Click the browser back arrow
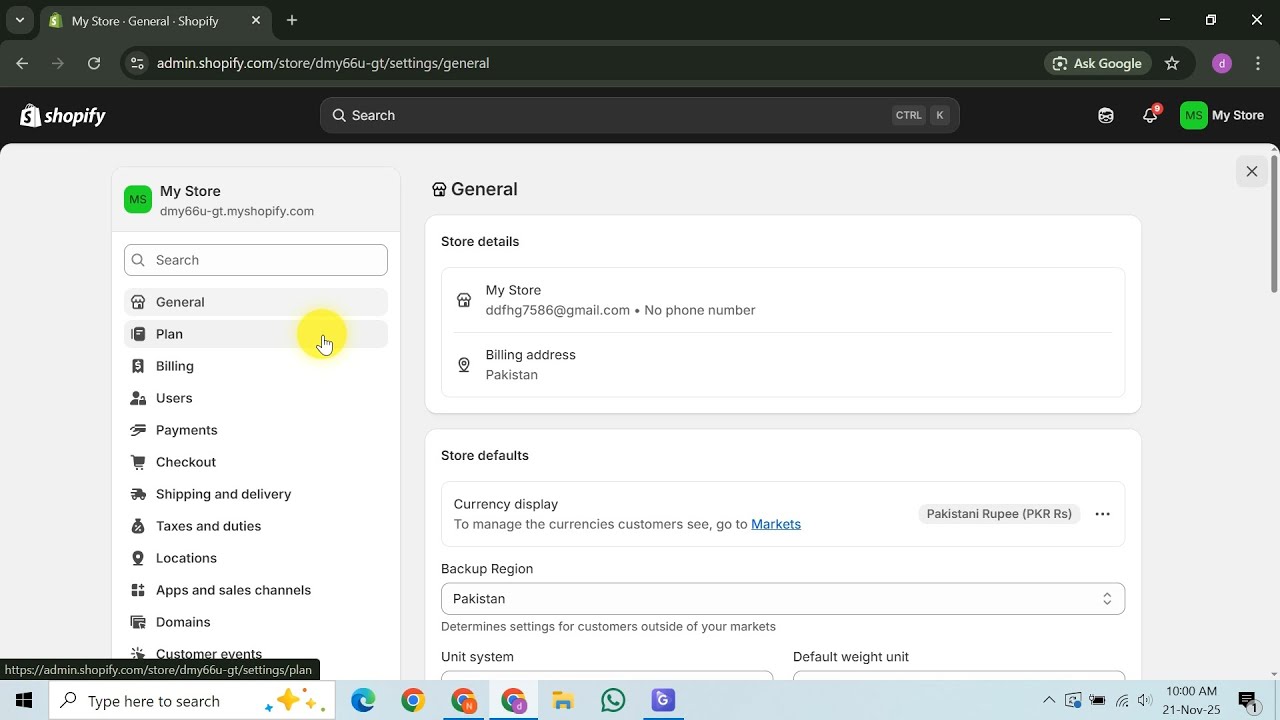Screen dimensions: 1280x720 (22, 63)
